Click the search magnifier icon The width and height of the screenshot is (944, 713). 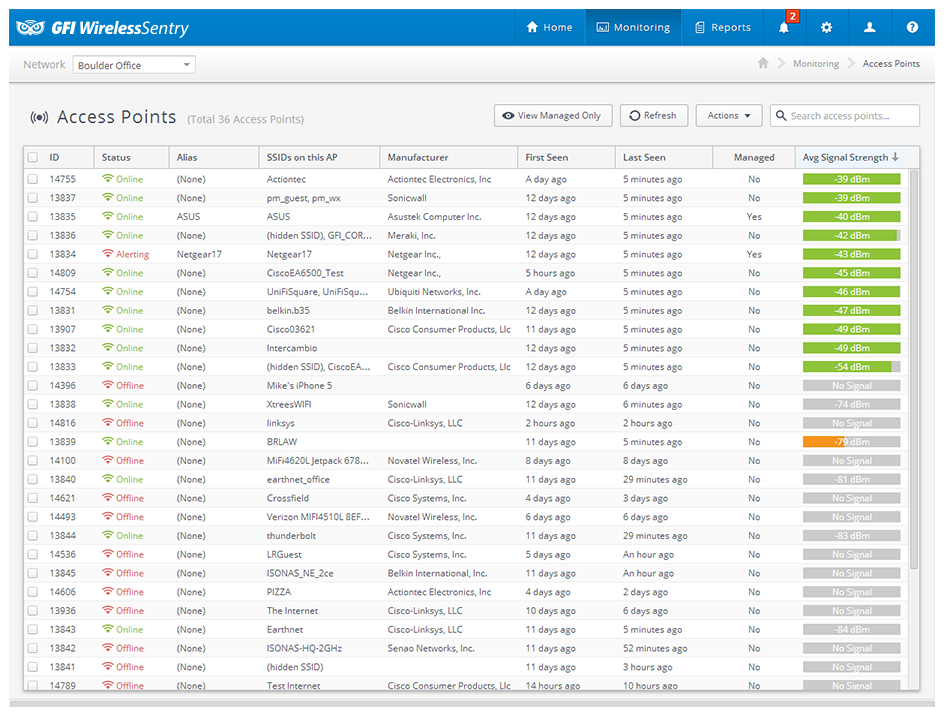[x=781, y=116]
